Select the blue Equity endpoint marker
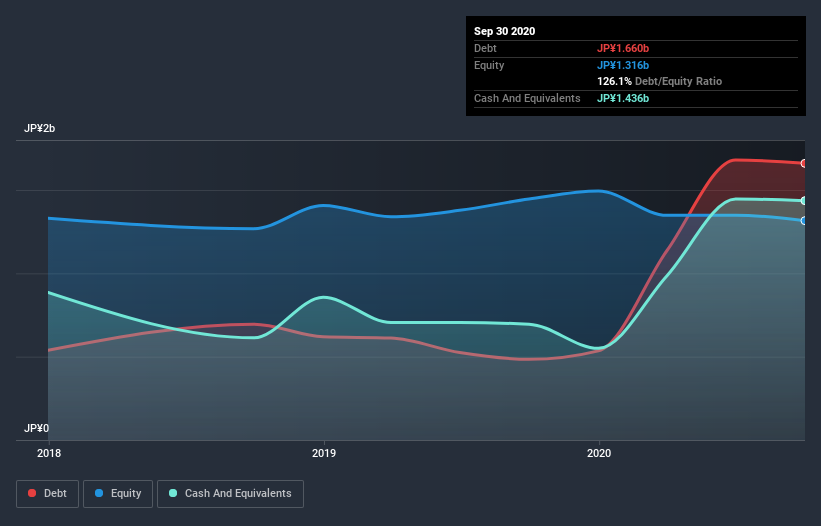821x526 pixels. tap(804, 221)
